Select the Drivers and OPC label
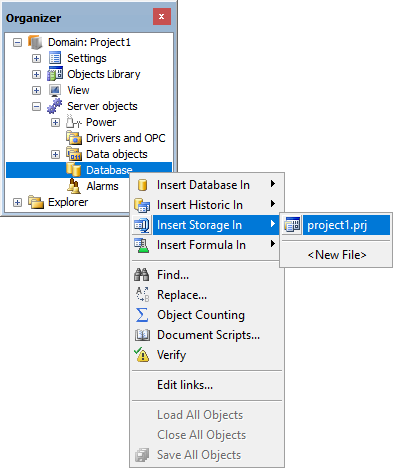Image resolution: width=393 pixels, height=468 pixels. [125, 138]
